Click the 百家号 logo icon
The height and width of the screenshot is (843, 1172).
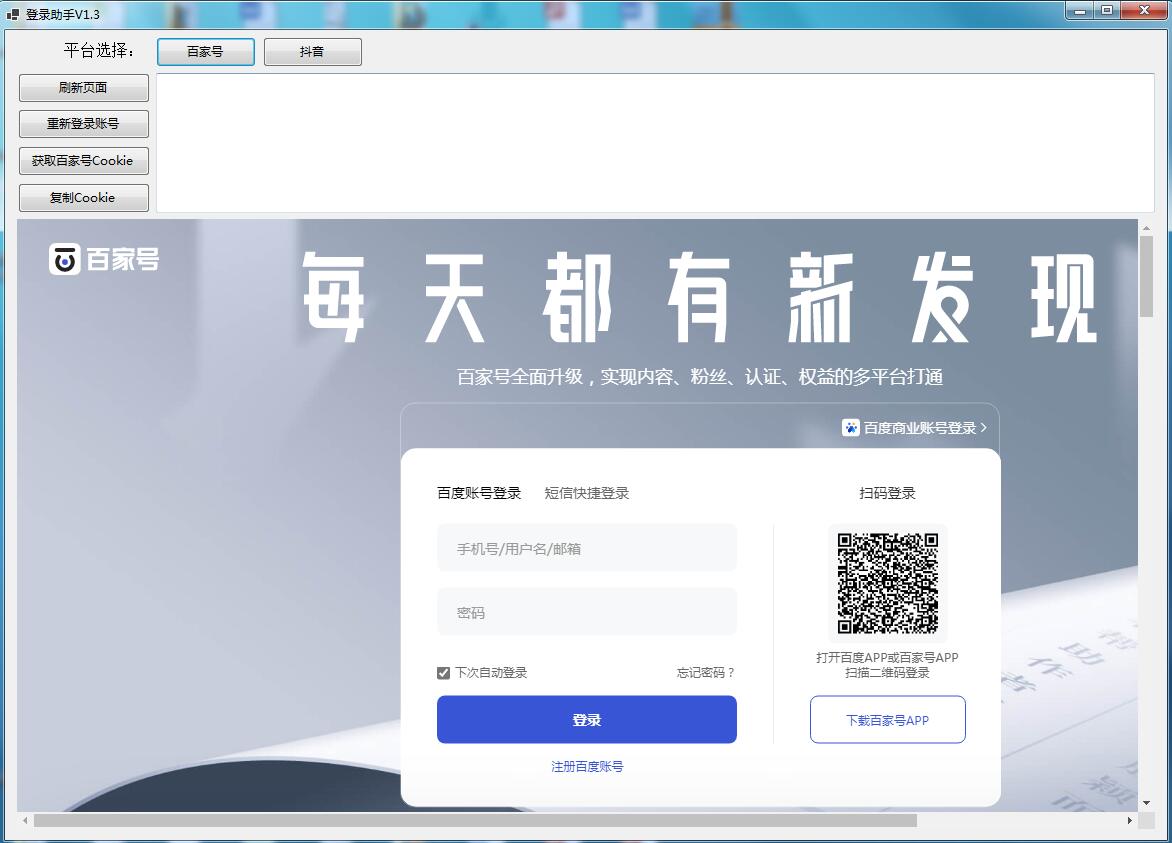65,259
